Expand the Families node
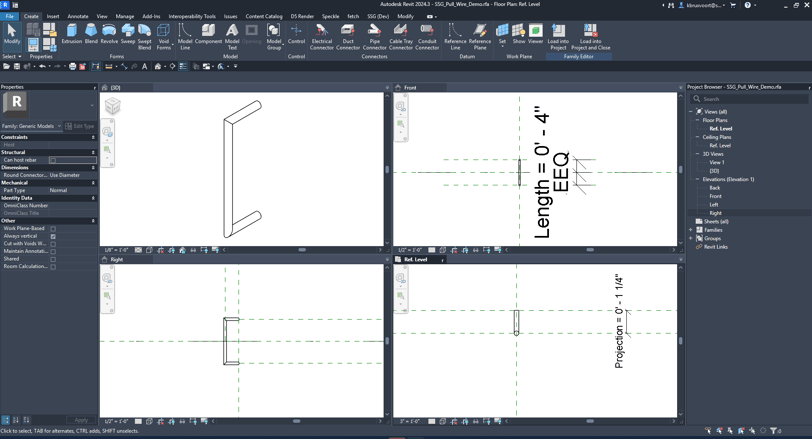The width and height of the screenshot is (812, 439). click(691, 230)
